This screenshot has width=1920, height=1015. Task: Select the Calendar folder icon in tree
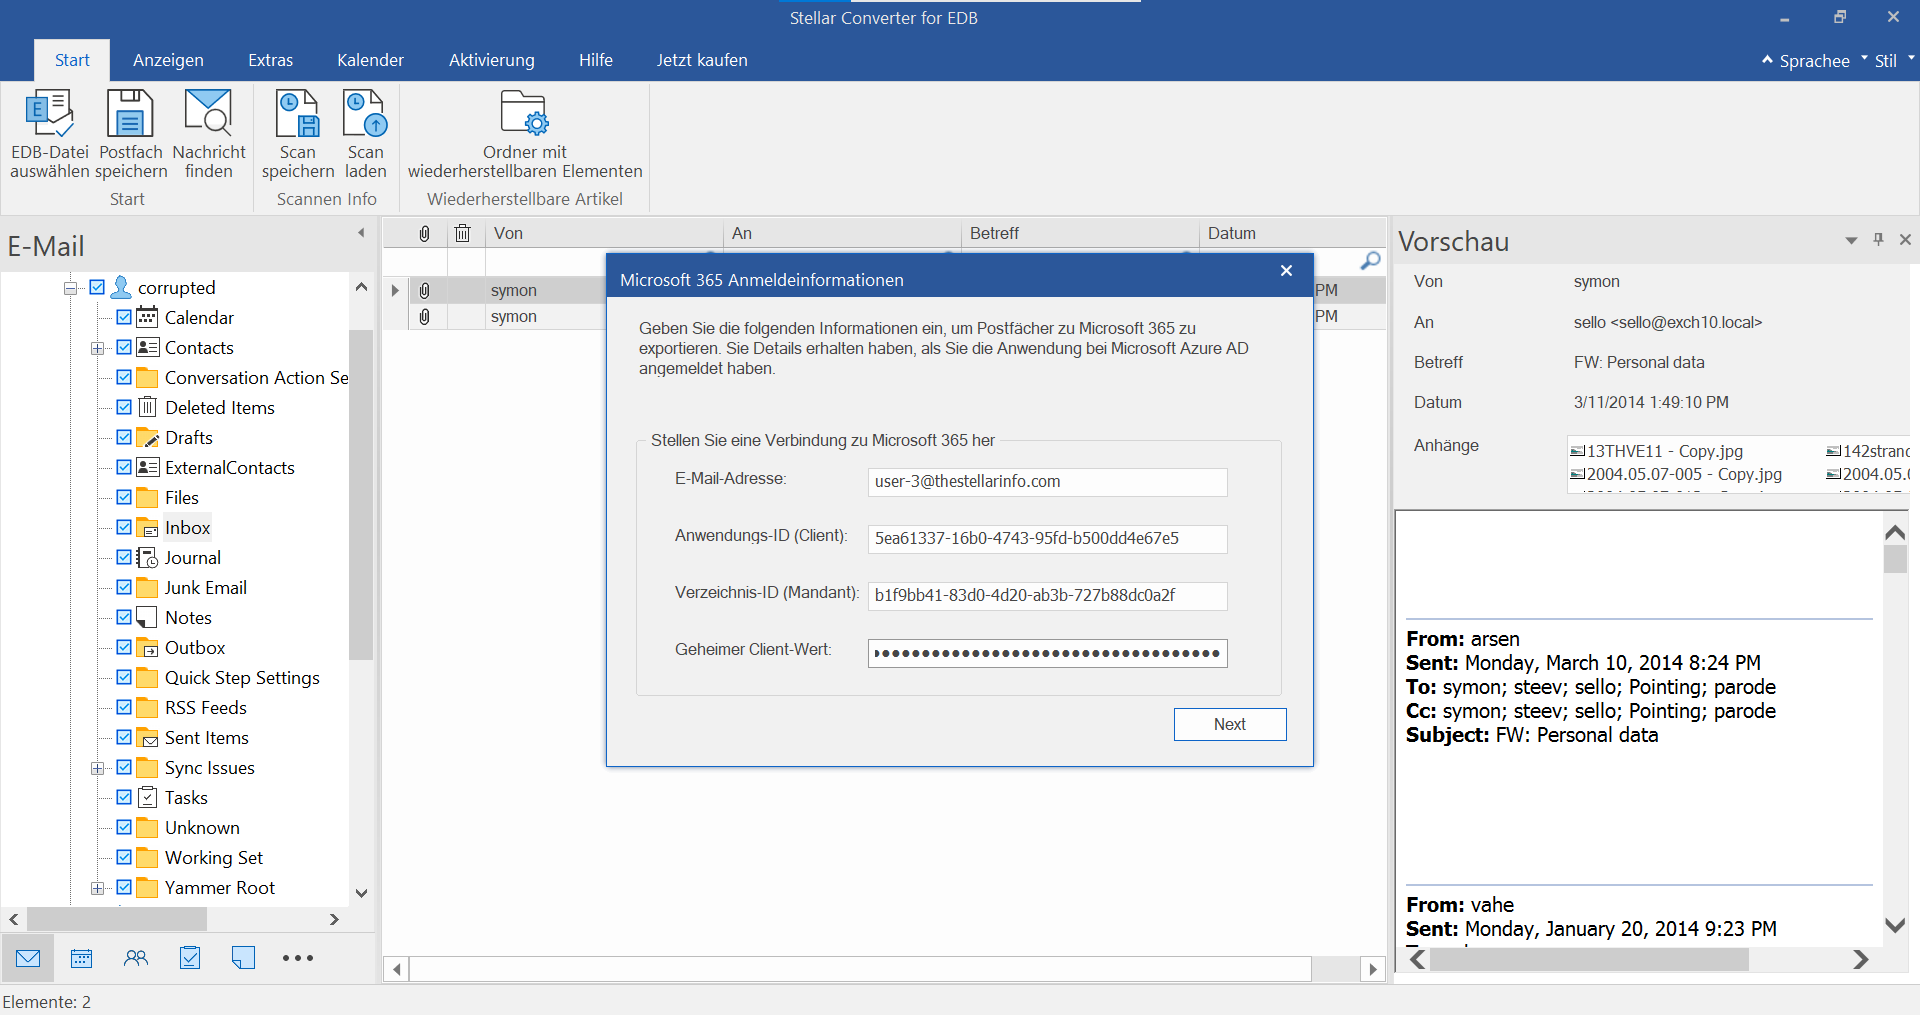coord(147,317)
